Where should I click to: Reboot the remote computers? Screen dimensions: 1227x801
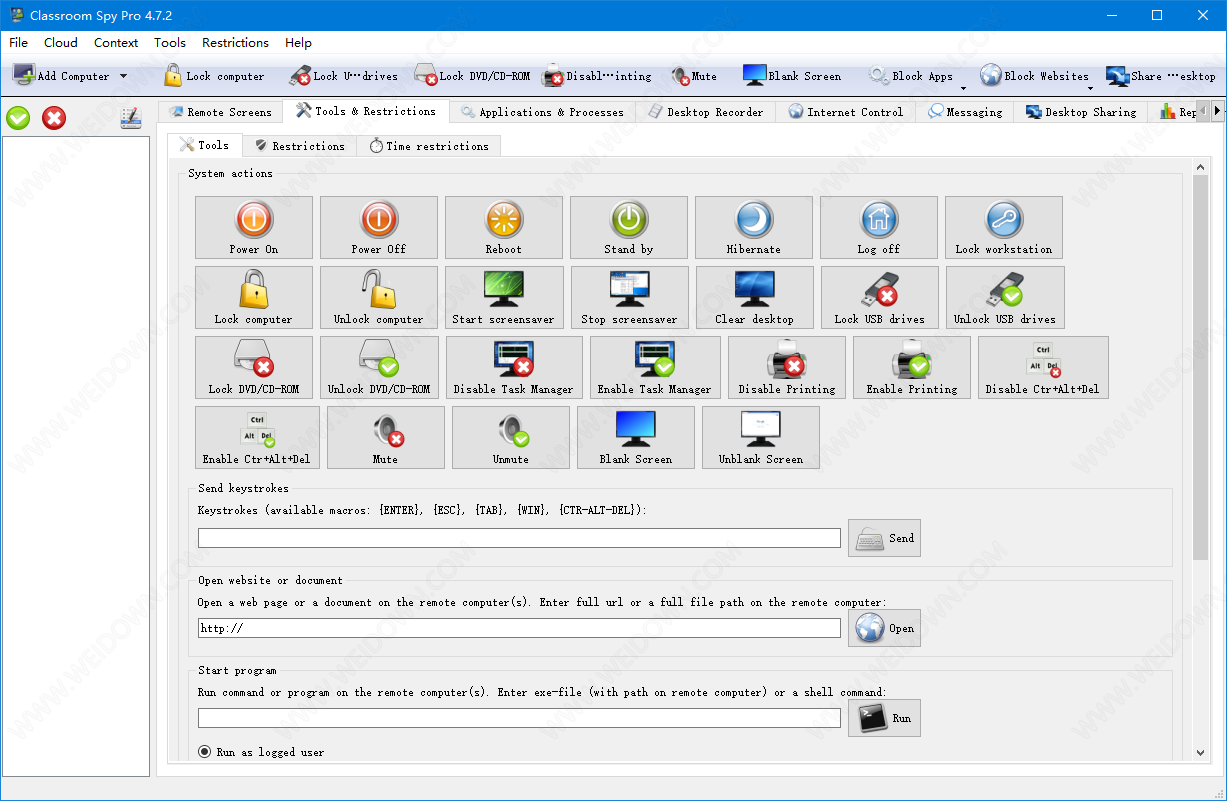tap(504, 227)
